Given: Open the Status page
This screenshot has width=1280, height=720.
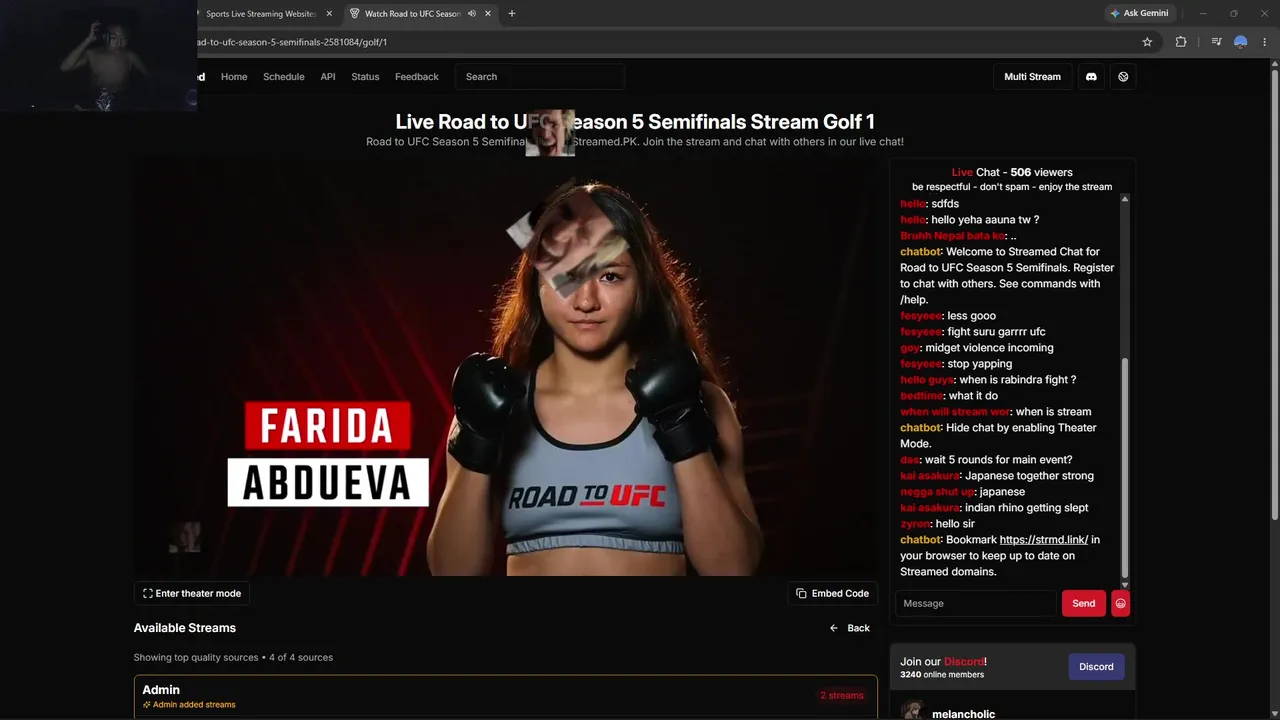Looking at the screenshot, I should point(365,77).
